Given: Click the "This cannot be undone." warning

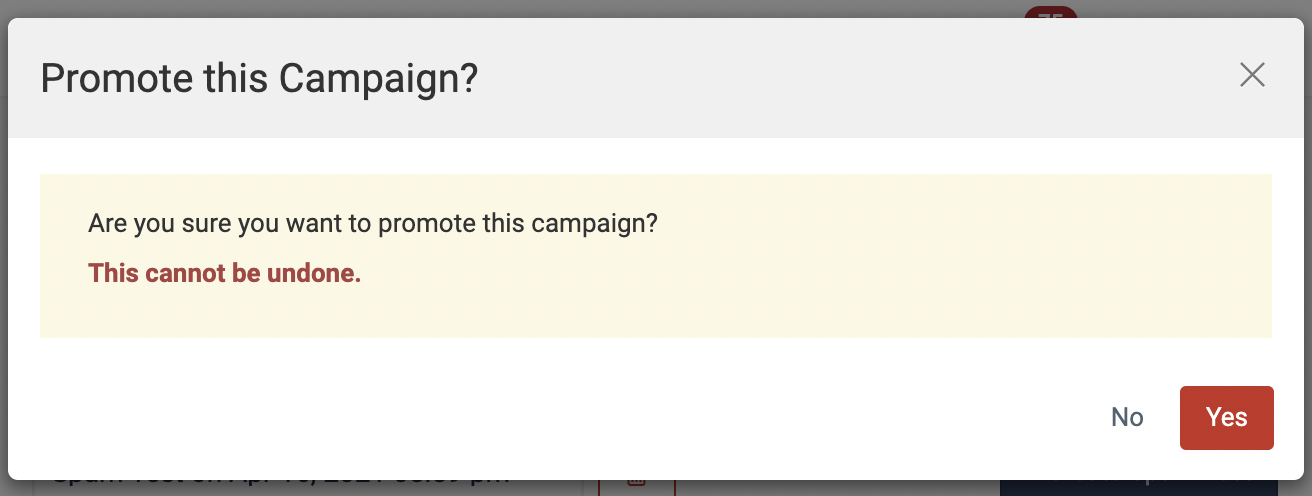Looking at the screenshot, I should click(224, 273).
